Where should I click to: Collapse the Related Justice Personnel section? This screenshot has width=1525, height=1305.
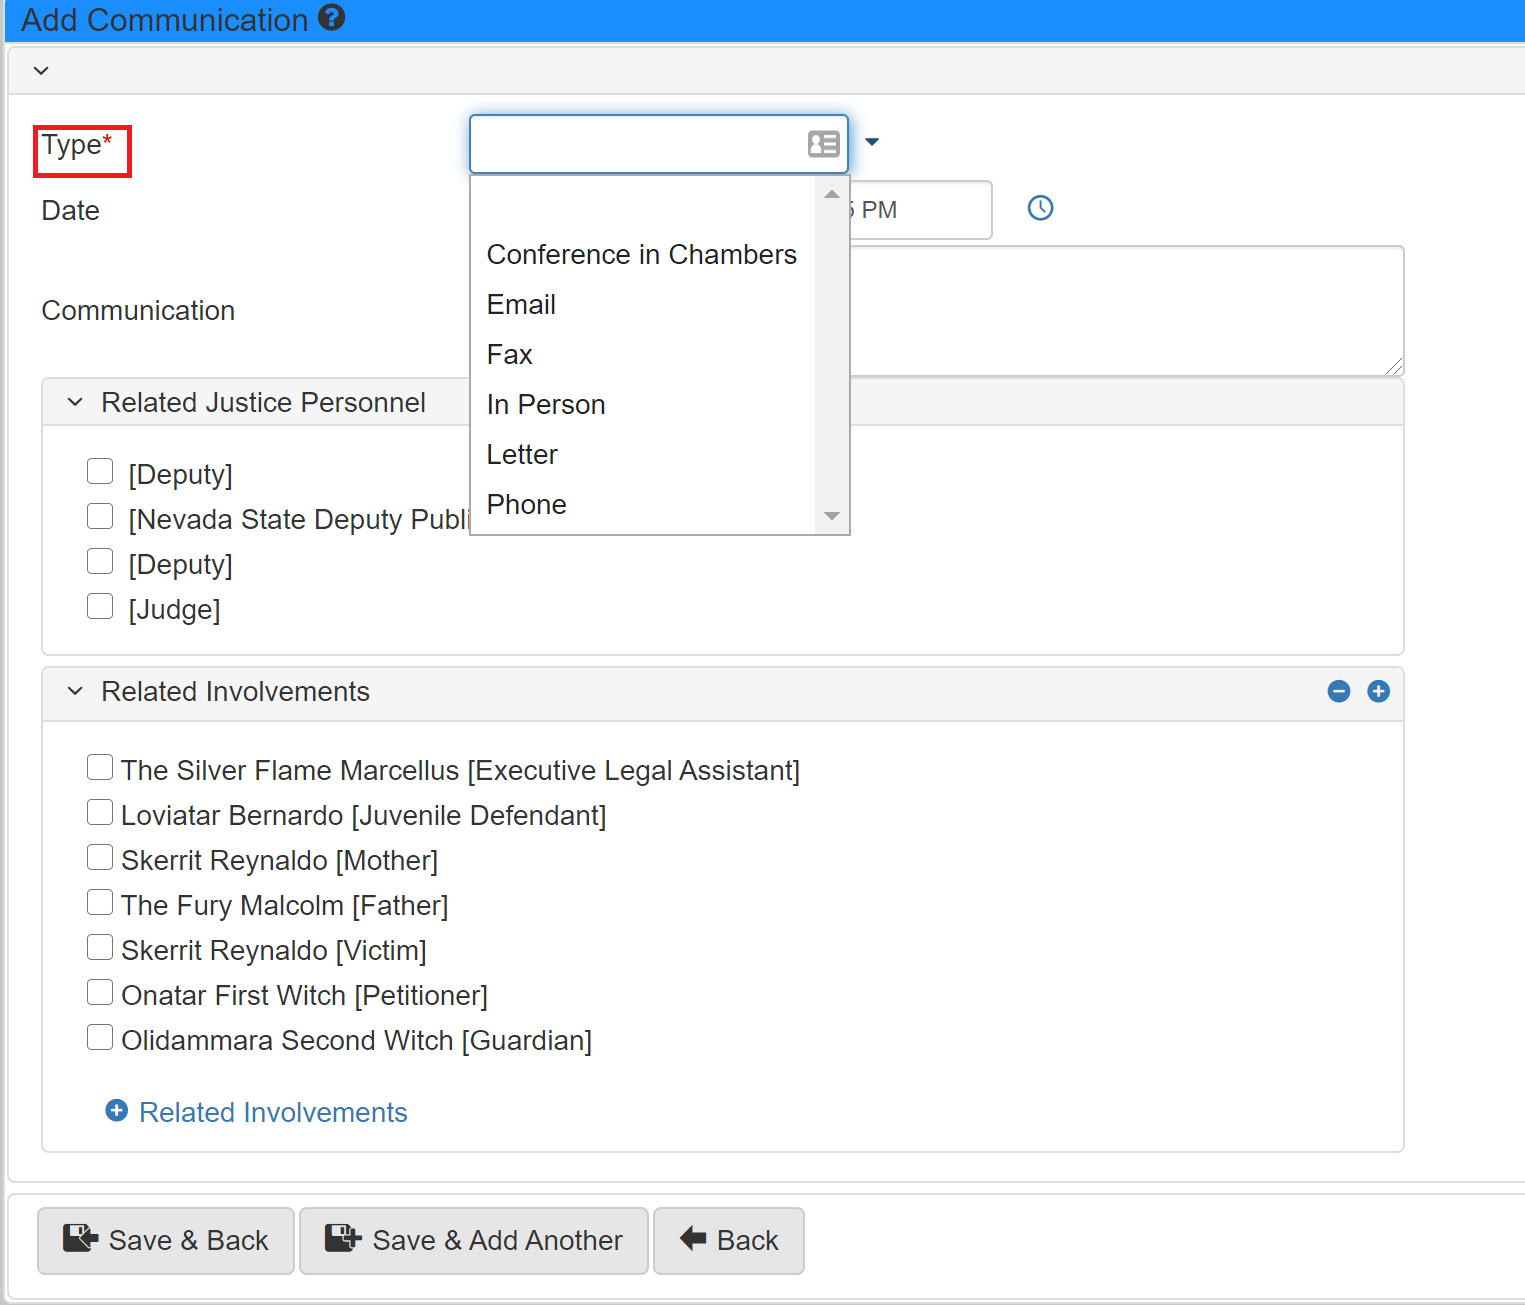(75, 402)
